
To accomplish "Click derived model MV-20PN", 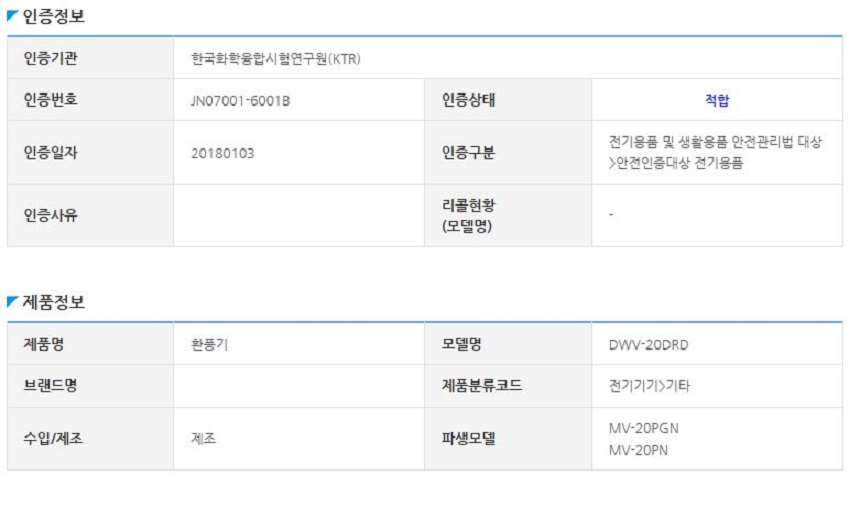I will coord(638,450).
